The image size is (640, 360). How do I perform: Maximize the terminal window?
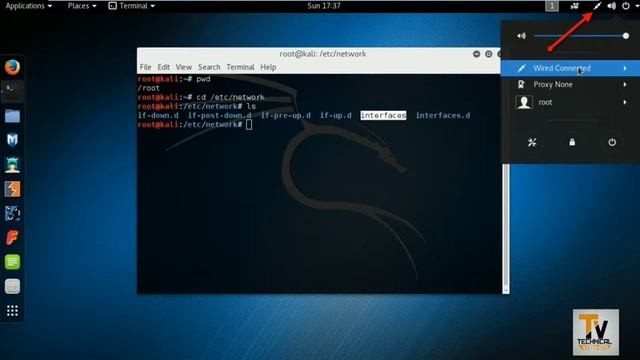489,54
